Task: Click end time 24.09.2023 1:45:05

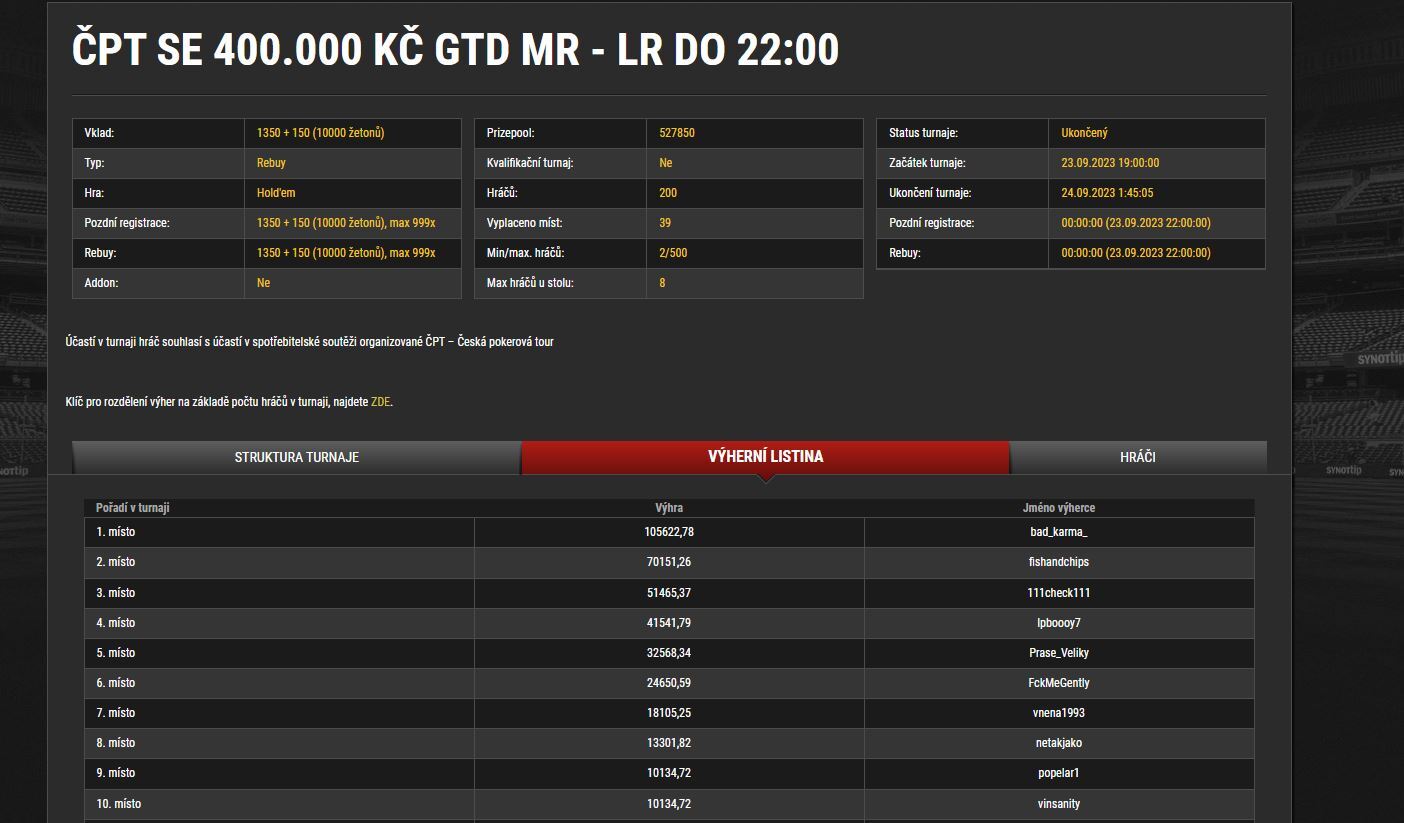Action: (x=1107, y=193)
